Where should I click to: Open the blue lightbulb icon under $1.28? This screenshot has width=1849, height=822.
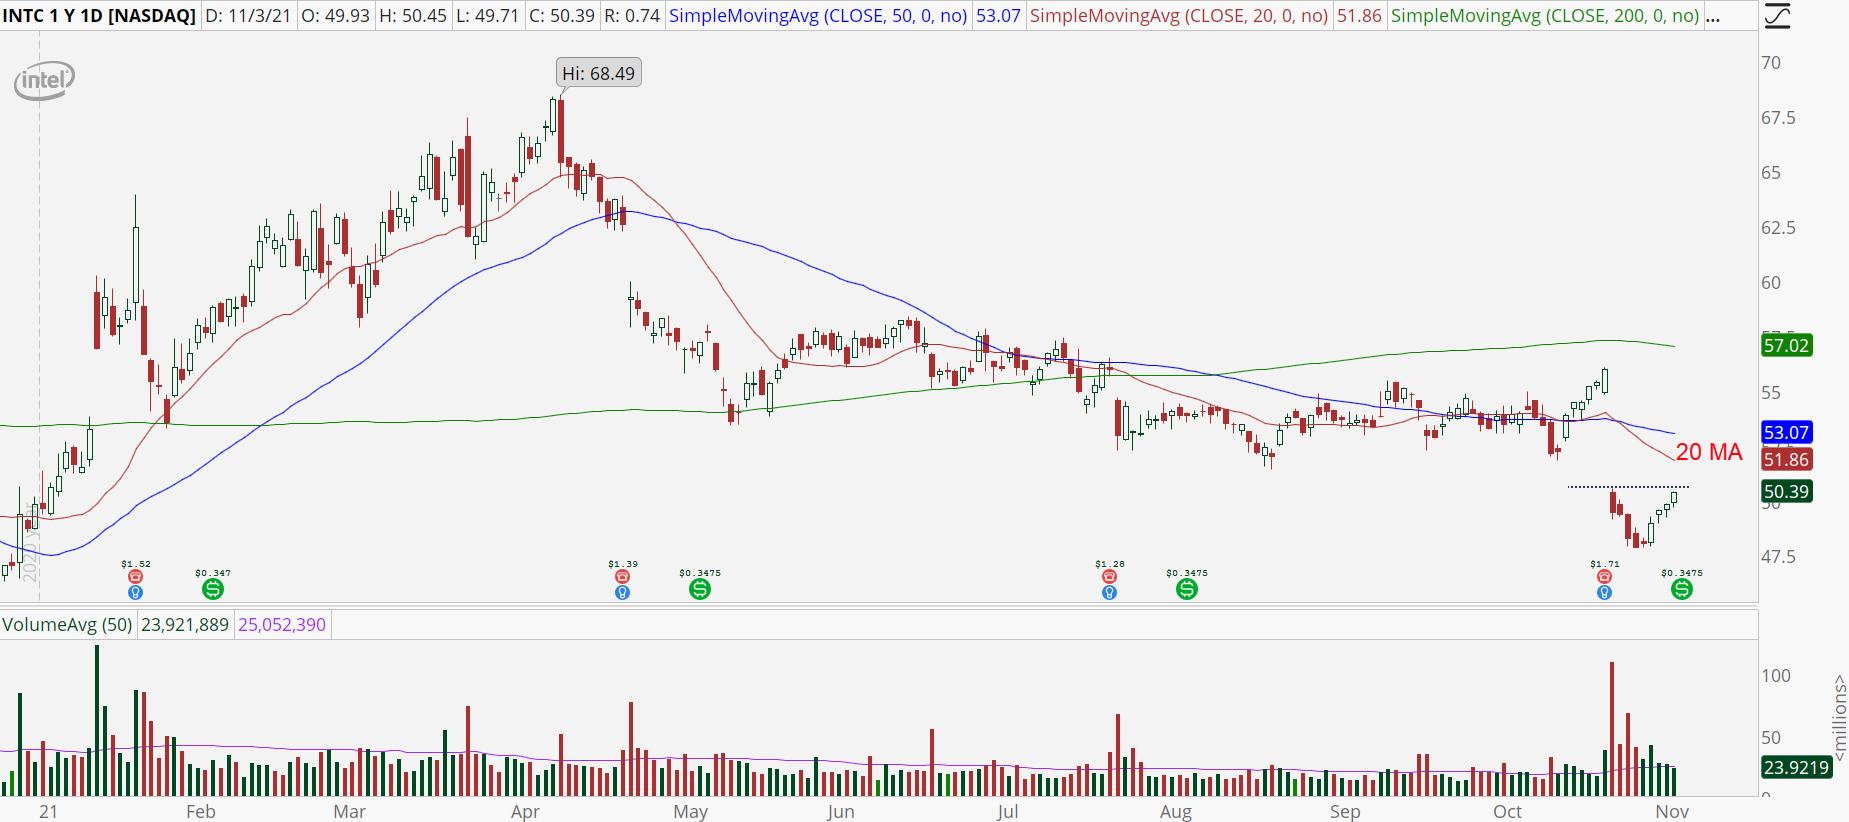tap(1109, 593)
